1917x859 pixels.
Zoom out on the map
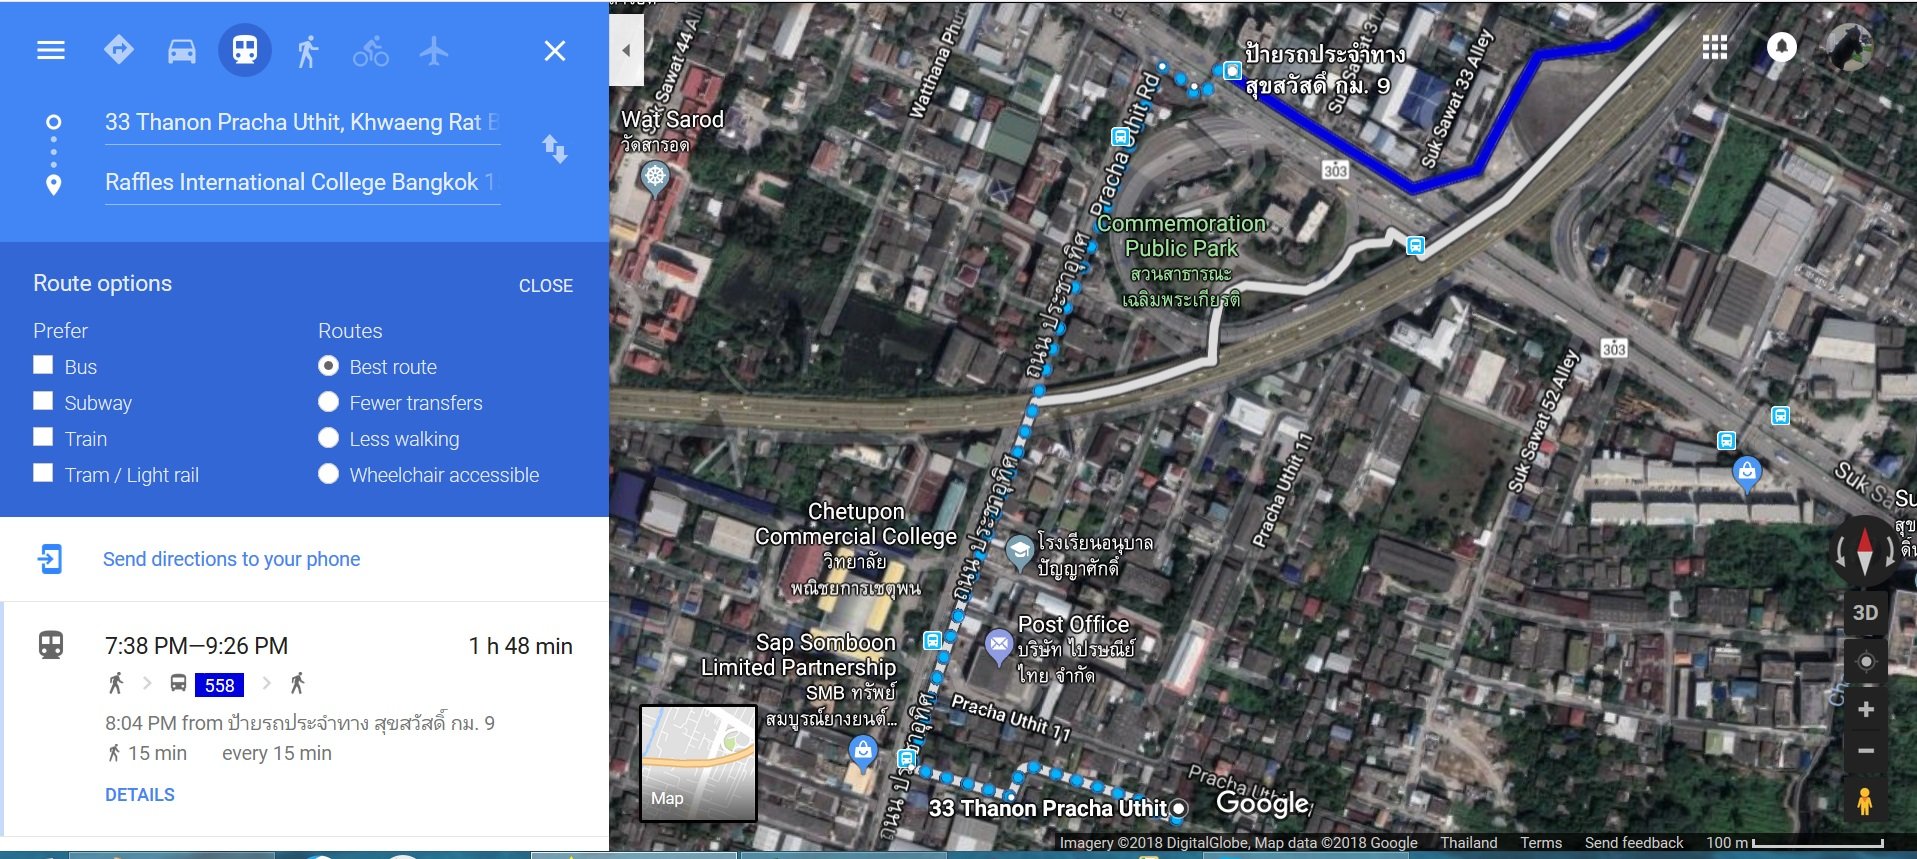[x=1865, y=751]
